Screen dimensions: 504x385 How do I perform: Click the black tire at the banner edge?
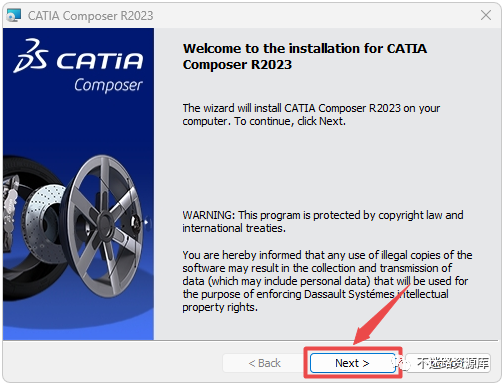(x=20, y=227)
